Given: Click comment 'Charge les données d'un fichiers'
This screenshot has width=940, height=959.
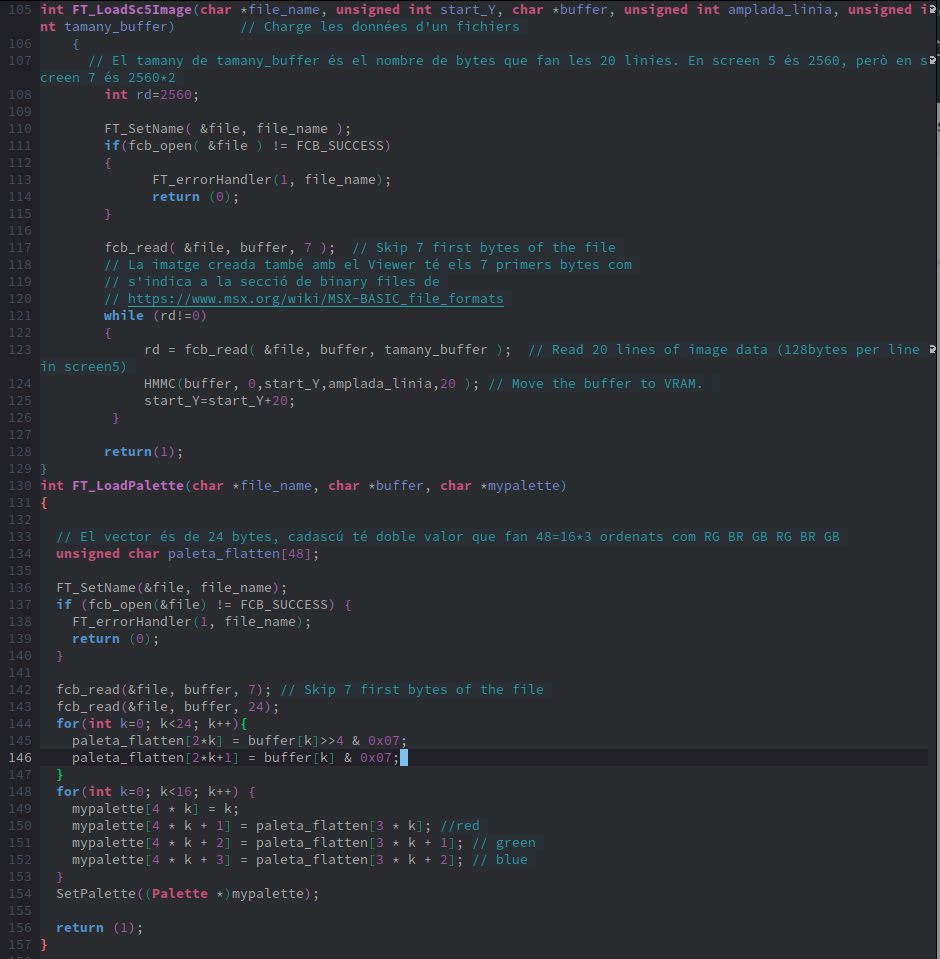Looking at the screenshot, I should [380, 27].
